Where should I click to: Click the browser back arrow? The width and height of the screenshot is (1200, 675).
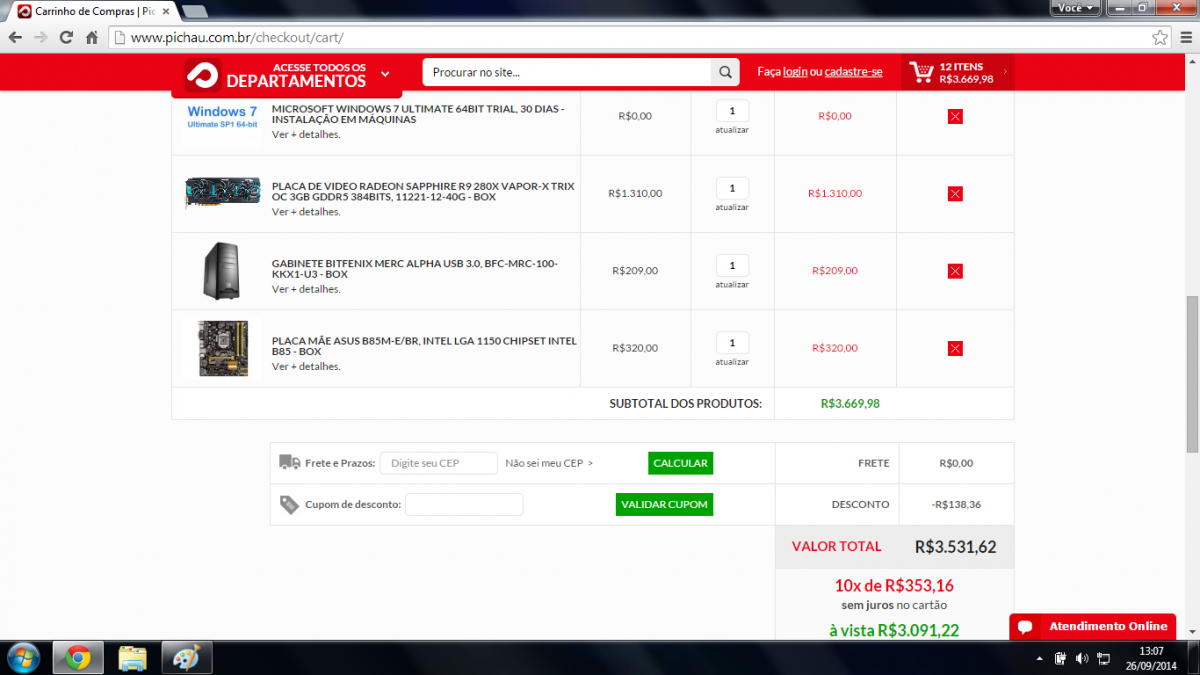point(14,37)
